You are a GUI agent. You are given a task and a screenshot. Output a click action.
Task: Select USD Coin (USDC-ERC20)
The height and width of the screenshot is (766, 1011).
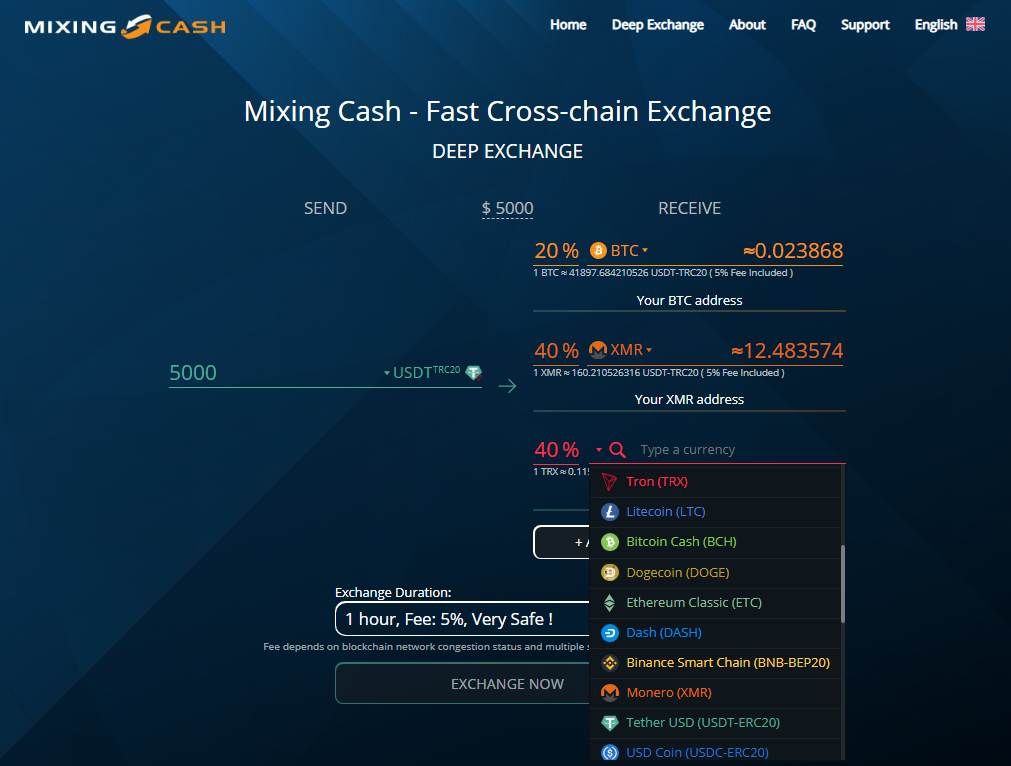click(716, 752)
